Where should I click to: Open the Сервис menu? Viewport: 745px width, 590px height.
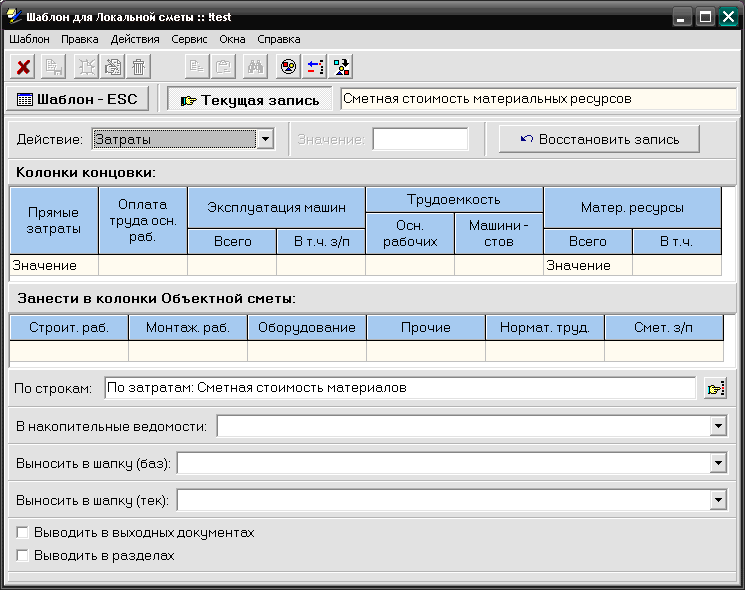pos(189,39)
